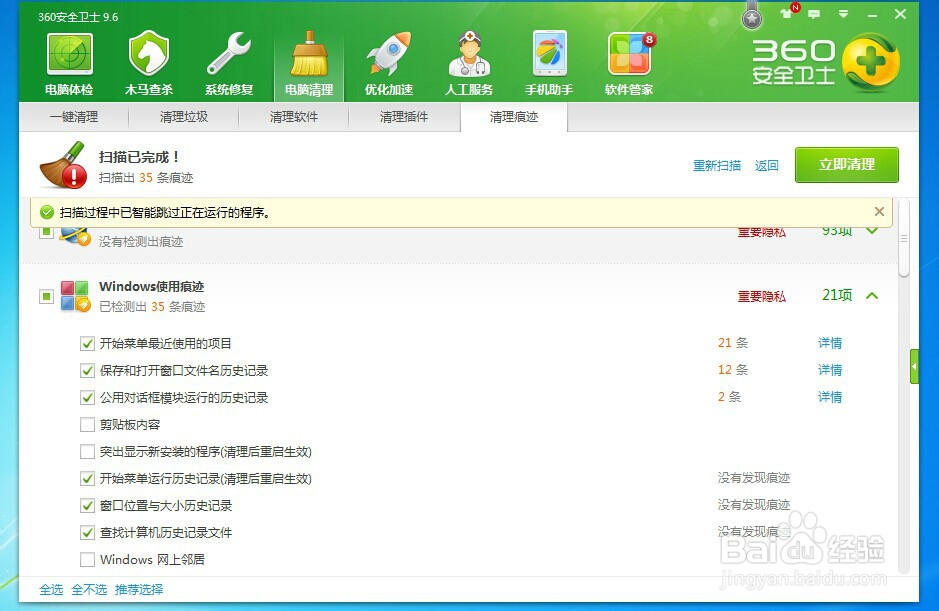Image resolution: width=939 pixels, height=611 pixels.
Task: Open 详情 for 保存和打开窗口文件名历史记录
Action: 830,370
